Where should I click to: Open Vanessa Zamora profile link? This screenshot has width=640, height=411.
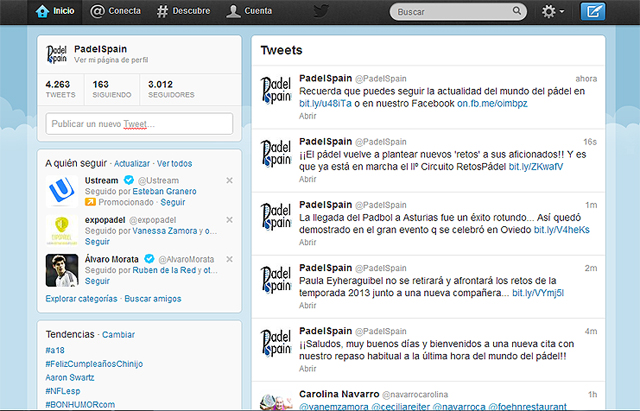pyautogui.click(x=165, y=231)
